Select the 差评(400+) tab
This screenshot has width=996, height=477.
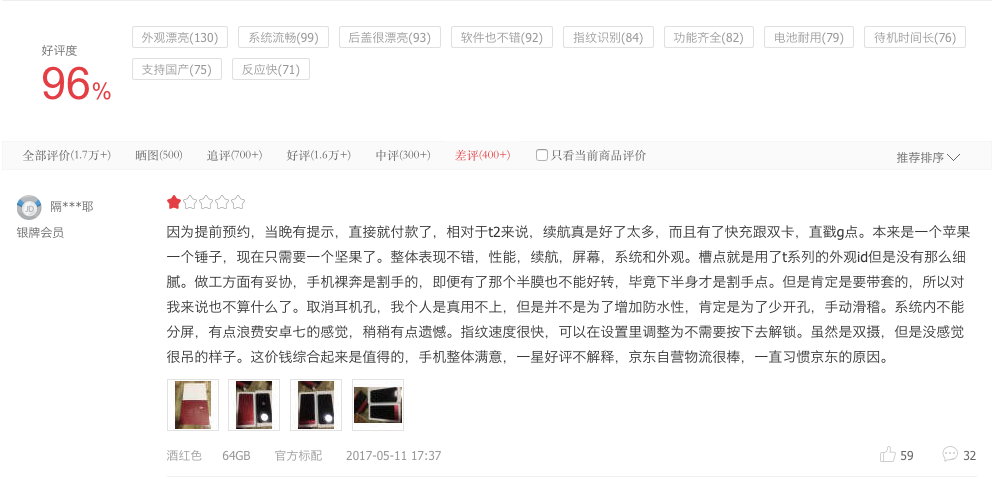coord(482,155)
